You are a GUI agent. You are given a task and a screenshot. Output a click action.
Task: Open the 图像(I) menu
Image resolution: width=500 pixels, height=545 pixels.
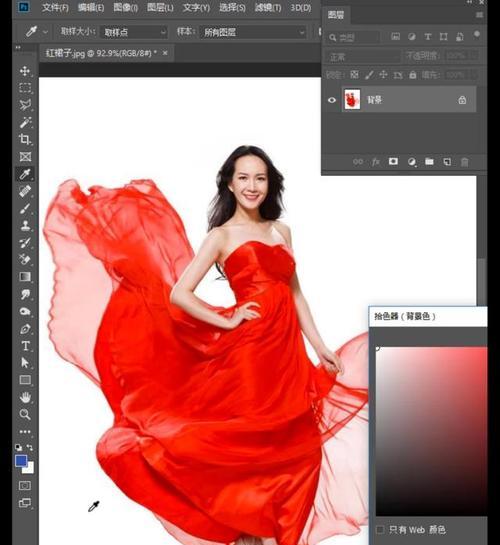click(125, 7)
